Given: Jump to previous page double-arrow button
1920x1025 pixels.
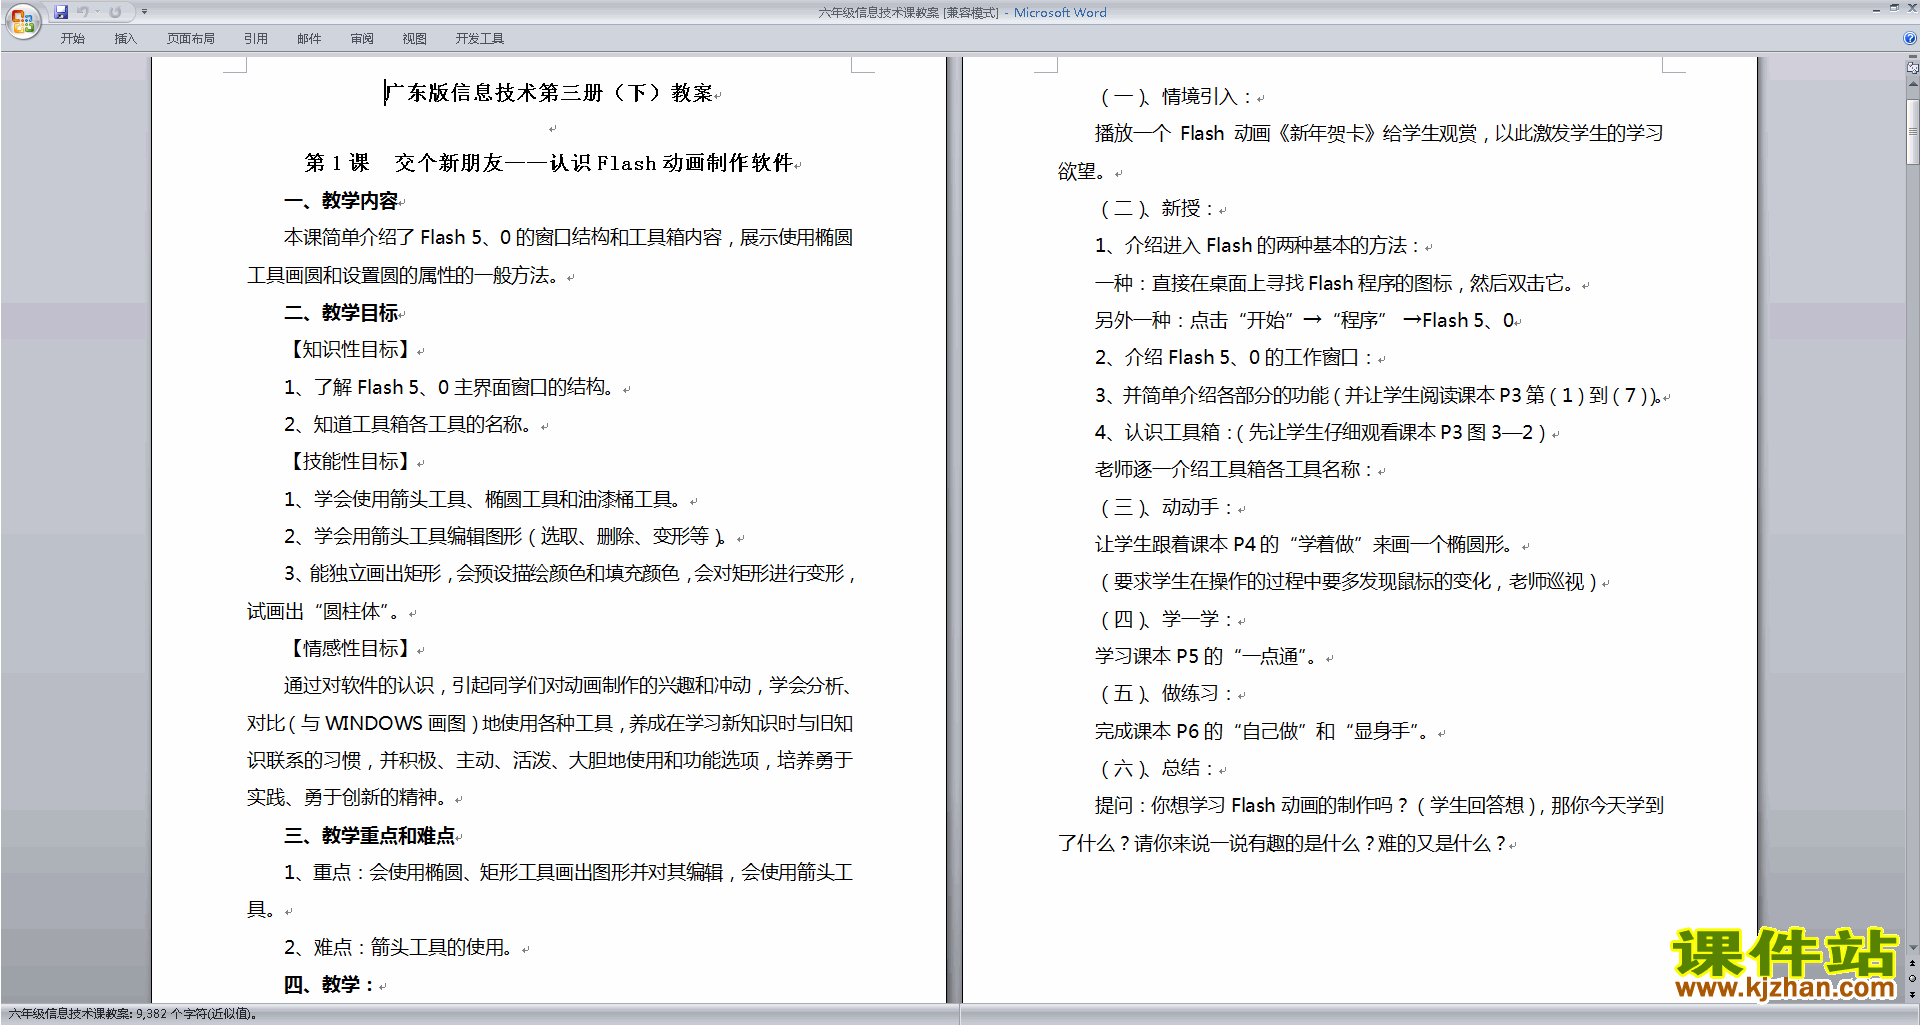Looking at the screenshot, I should coord(1912,963).
